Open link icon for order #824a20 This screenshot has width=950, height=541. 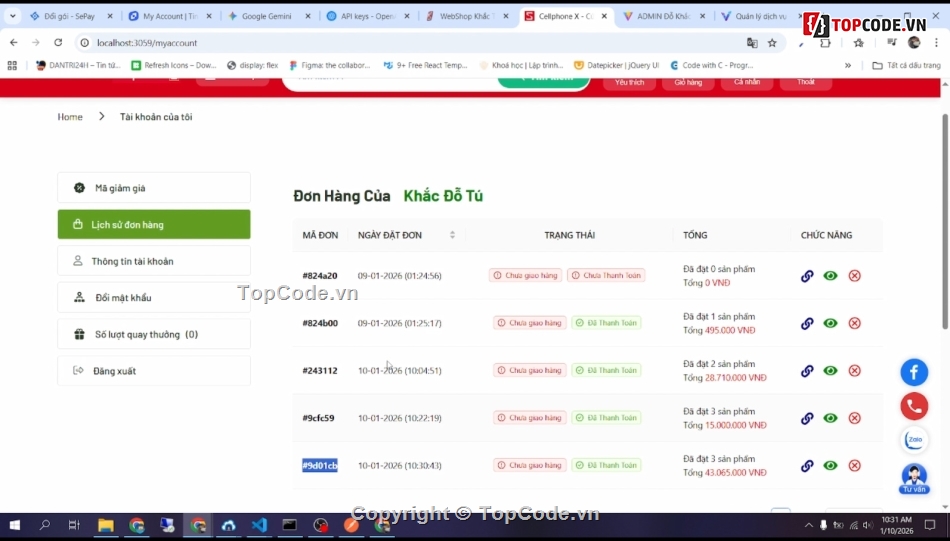807,276
